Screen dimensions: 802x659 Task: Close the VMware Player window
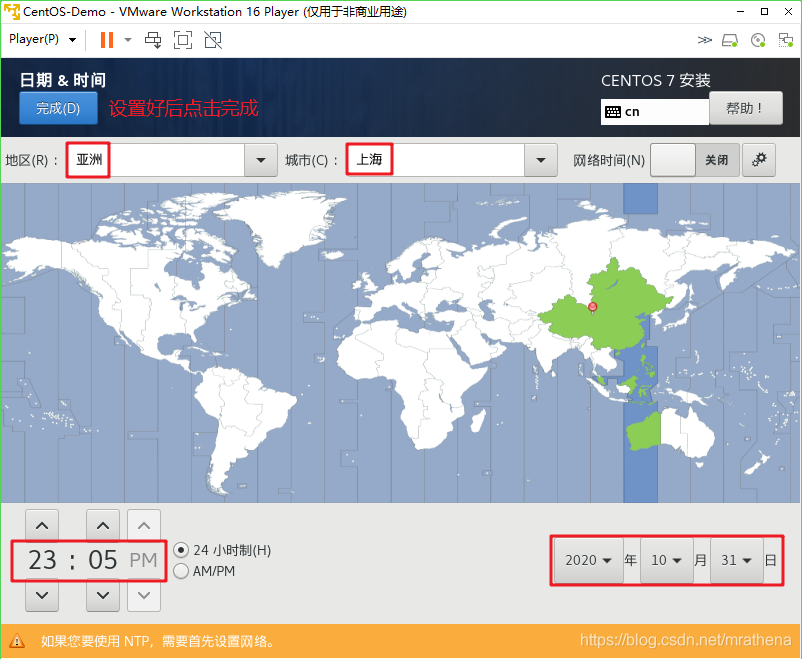[x=789, y=11]
